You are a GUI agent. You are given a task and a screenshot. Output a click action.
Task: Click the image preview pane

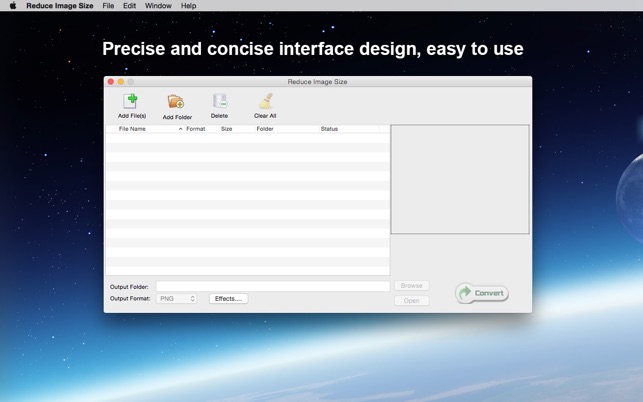[460, 179]
